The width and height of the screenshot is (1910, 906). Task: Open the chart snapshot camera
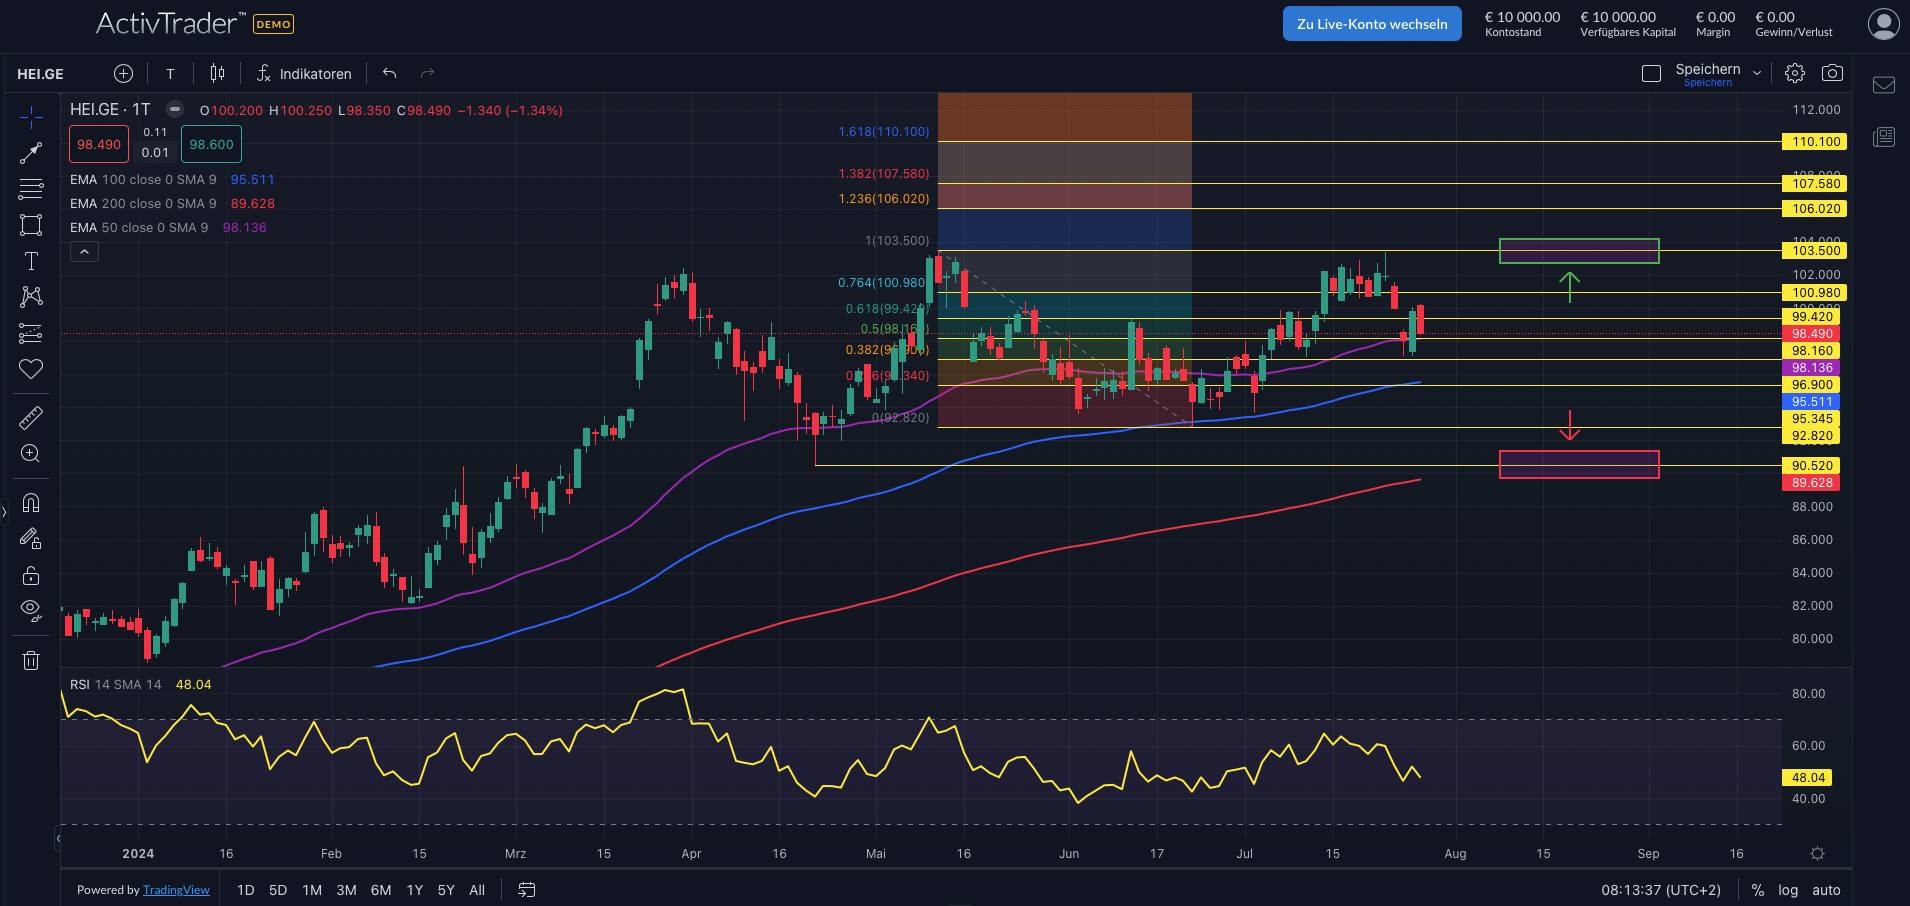pyautogui.click(x=1832, y=73)
